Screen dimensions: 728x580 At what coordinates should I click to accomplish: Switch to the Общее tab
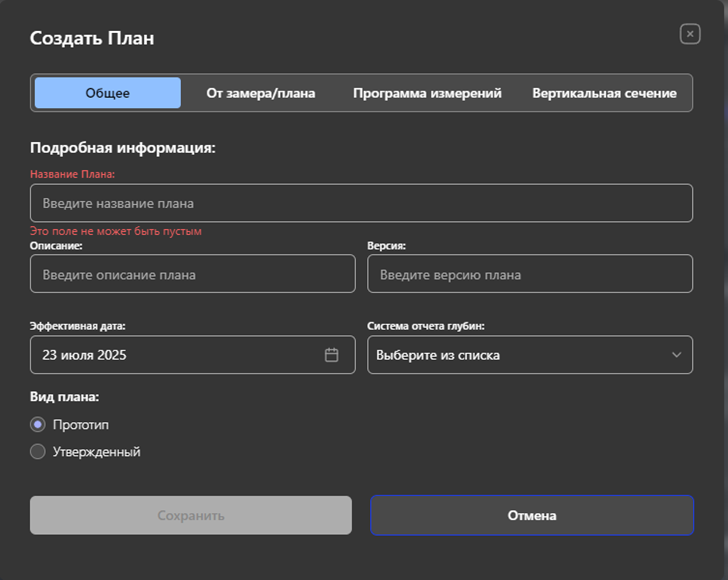[x=108, y=93]
